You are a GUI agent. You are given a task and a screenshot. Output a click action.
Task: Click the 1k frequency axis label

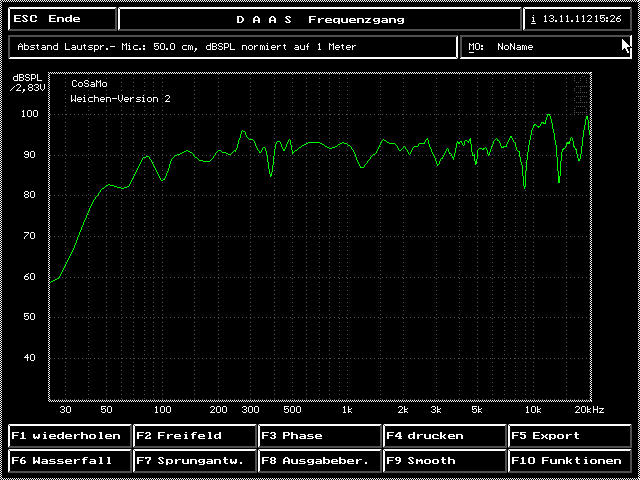pos(347,410)
